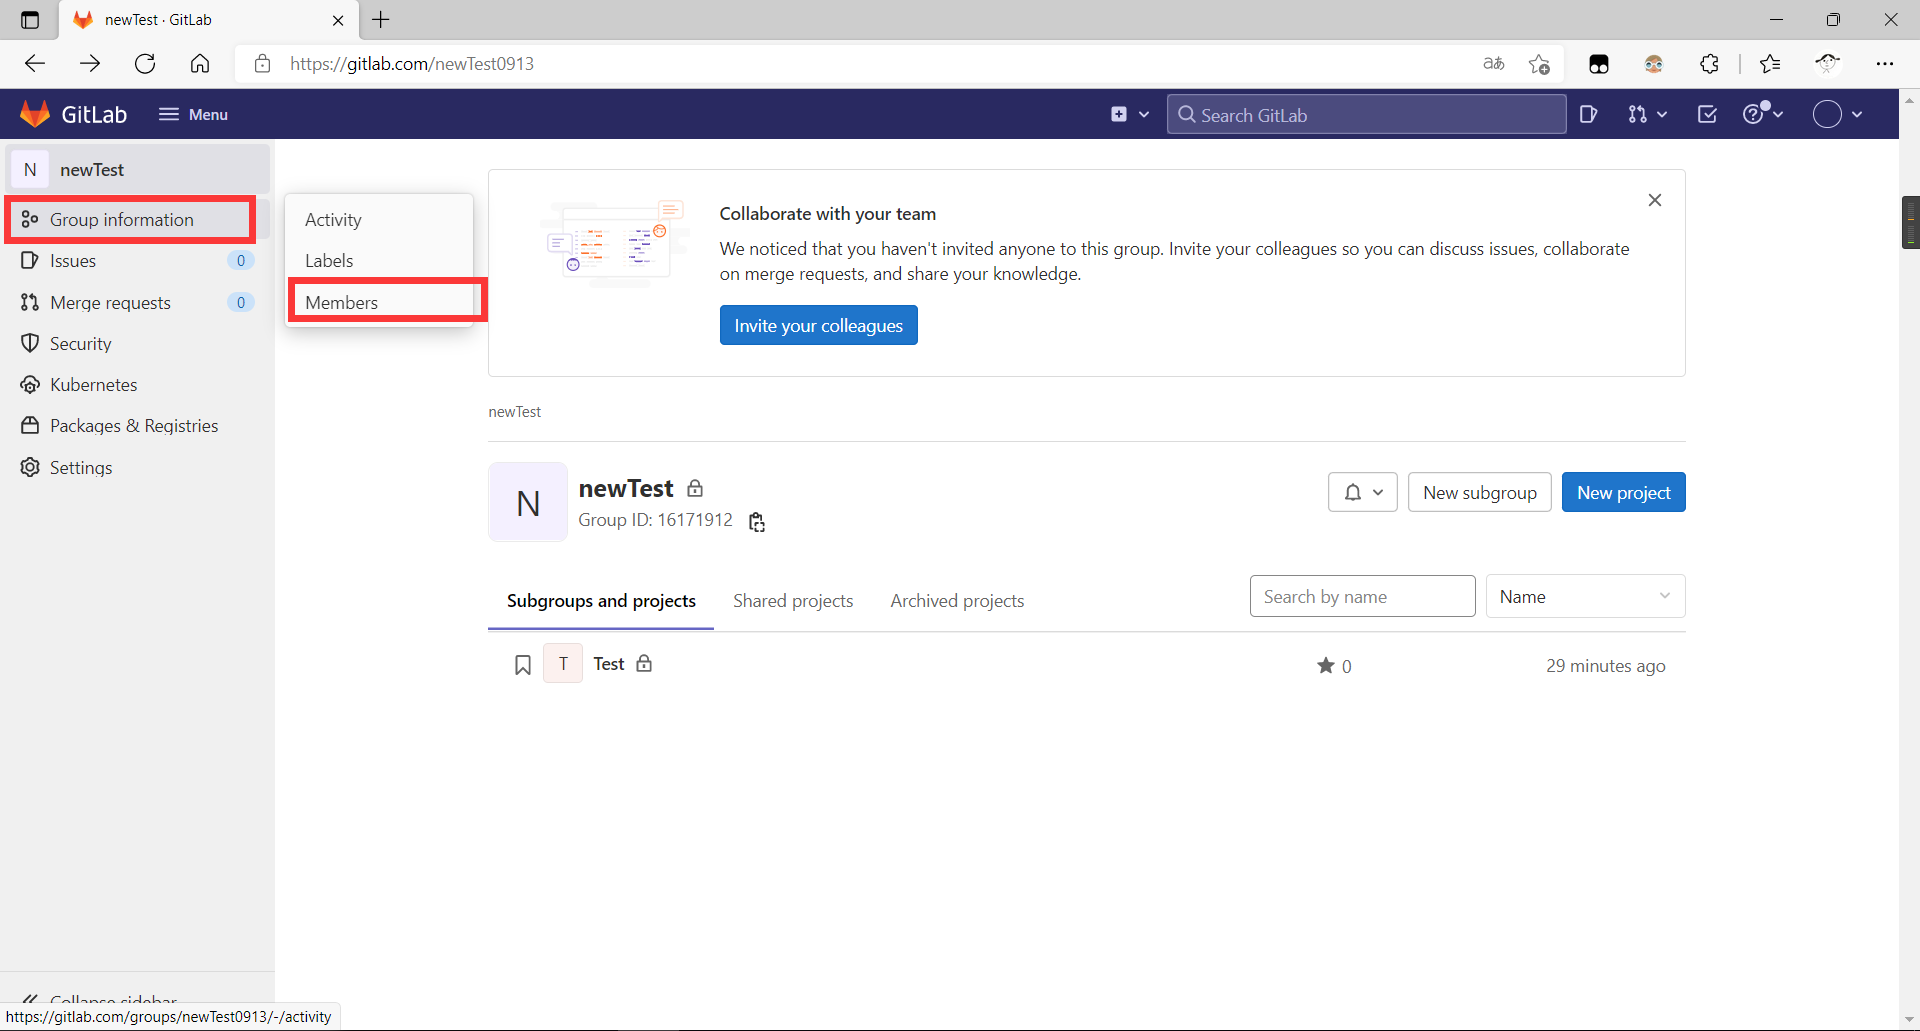Open browser Settings and more menu
The height and width of the screenshot is (1031, 1920).
click(1884, 64)
